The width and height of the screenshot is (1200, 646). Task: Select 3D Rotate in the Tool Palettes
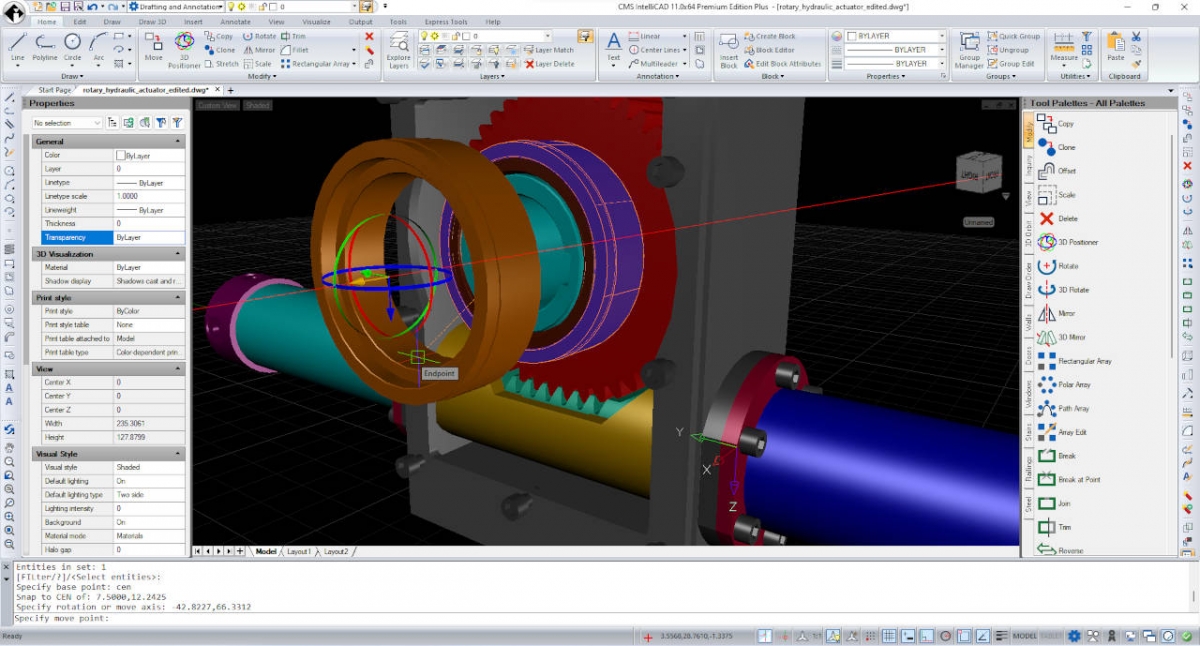1064,289
